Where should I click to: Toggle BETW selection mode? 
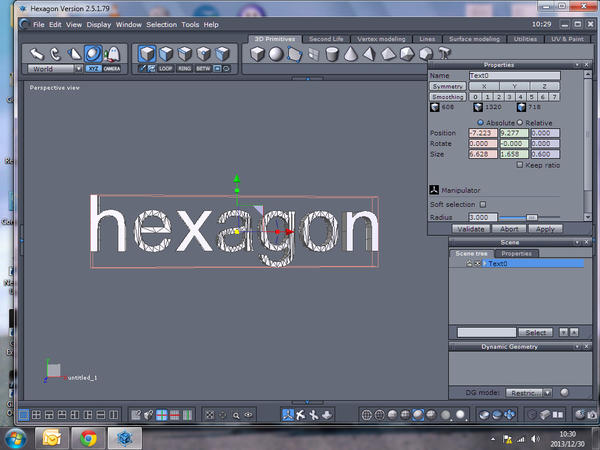(203, 69)
